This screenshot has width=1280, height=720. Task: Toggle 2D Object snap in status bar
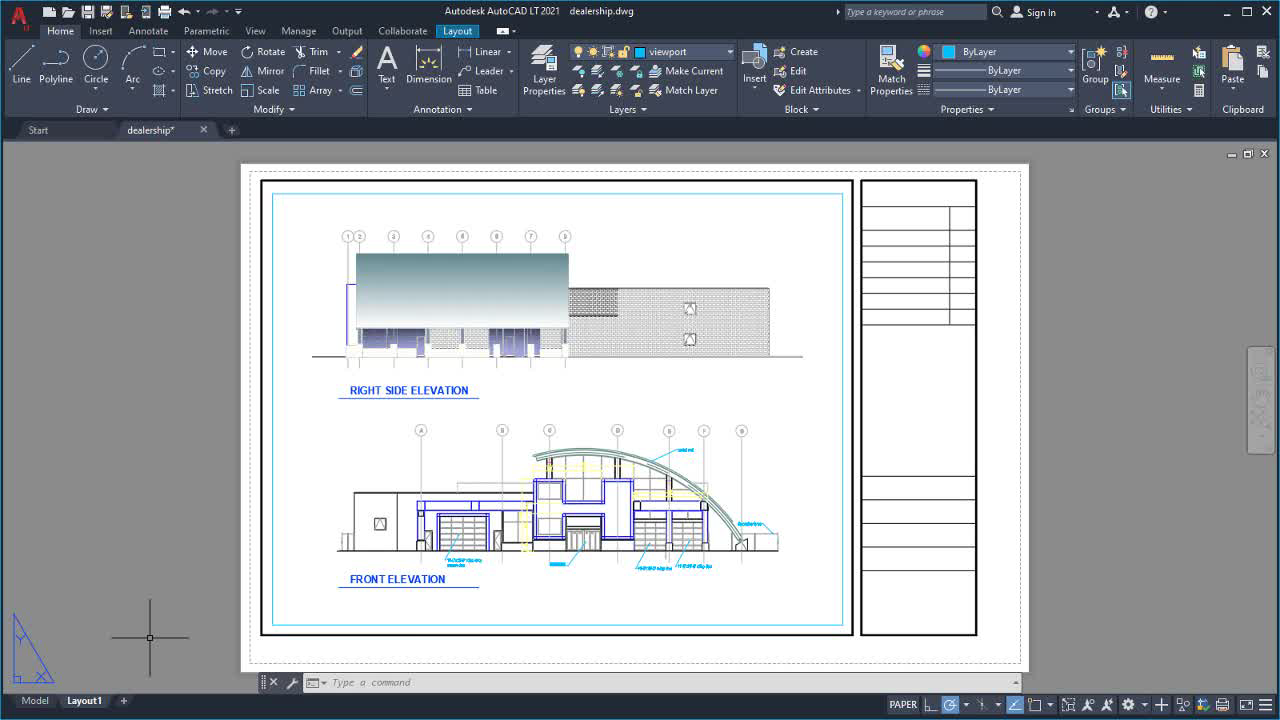tap(1035, 704)
